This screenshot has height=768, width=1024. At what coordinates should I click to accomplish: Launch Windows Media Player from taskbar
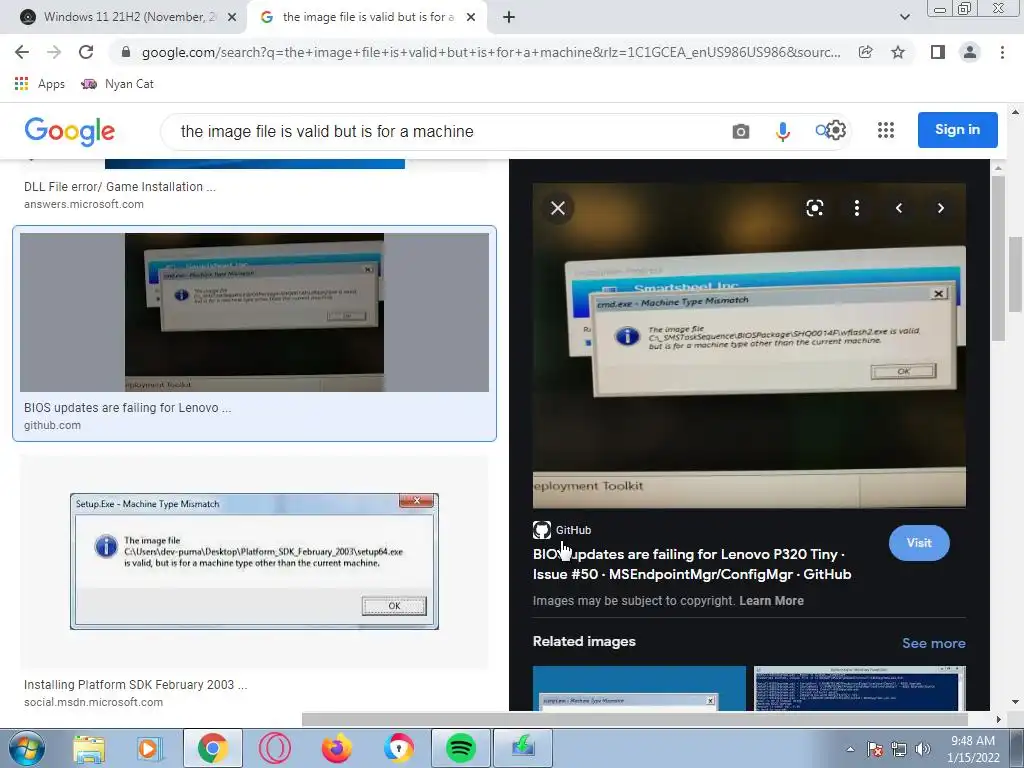point(149,748)
